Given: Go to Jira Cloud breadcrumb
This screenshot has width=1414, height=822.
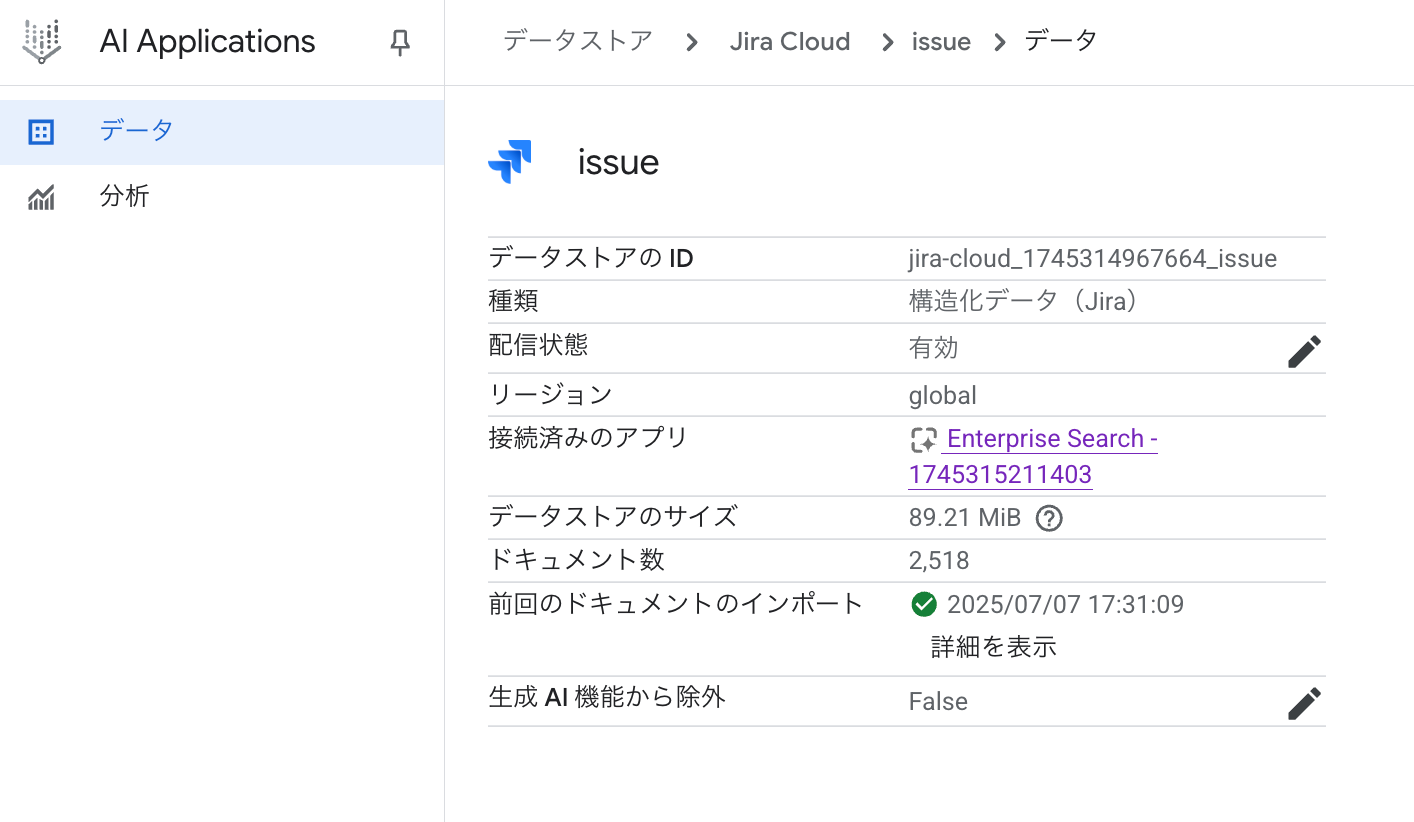Looking at the screenshot, I should coord(790,42).
